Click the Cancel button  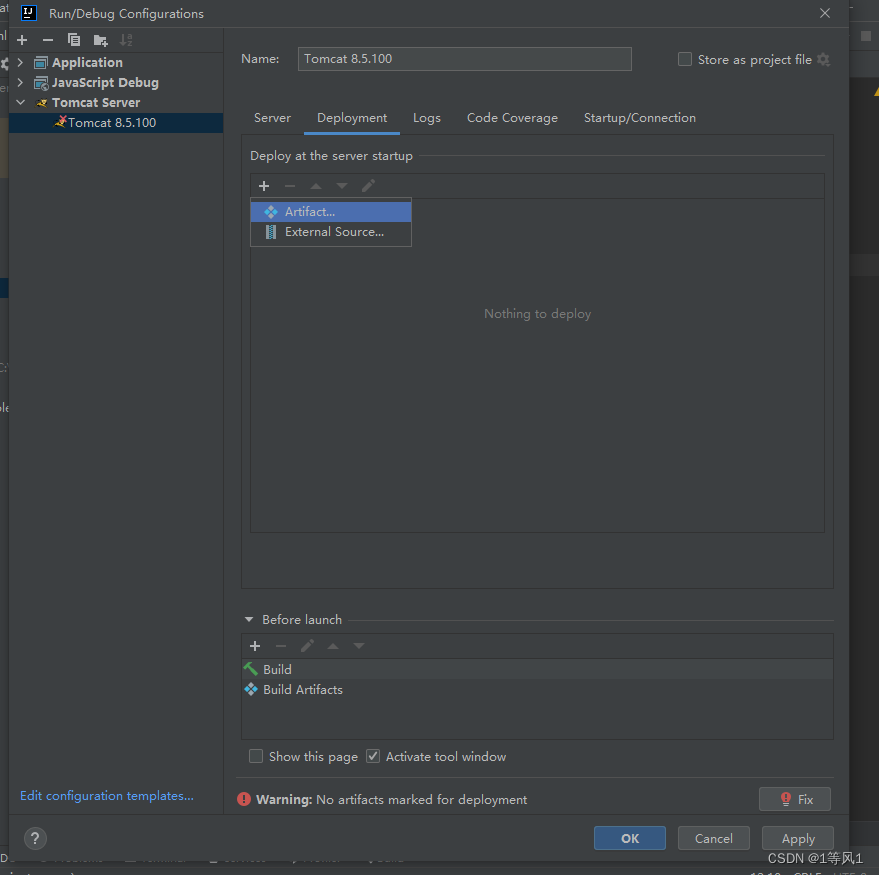point(714,839)
